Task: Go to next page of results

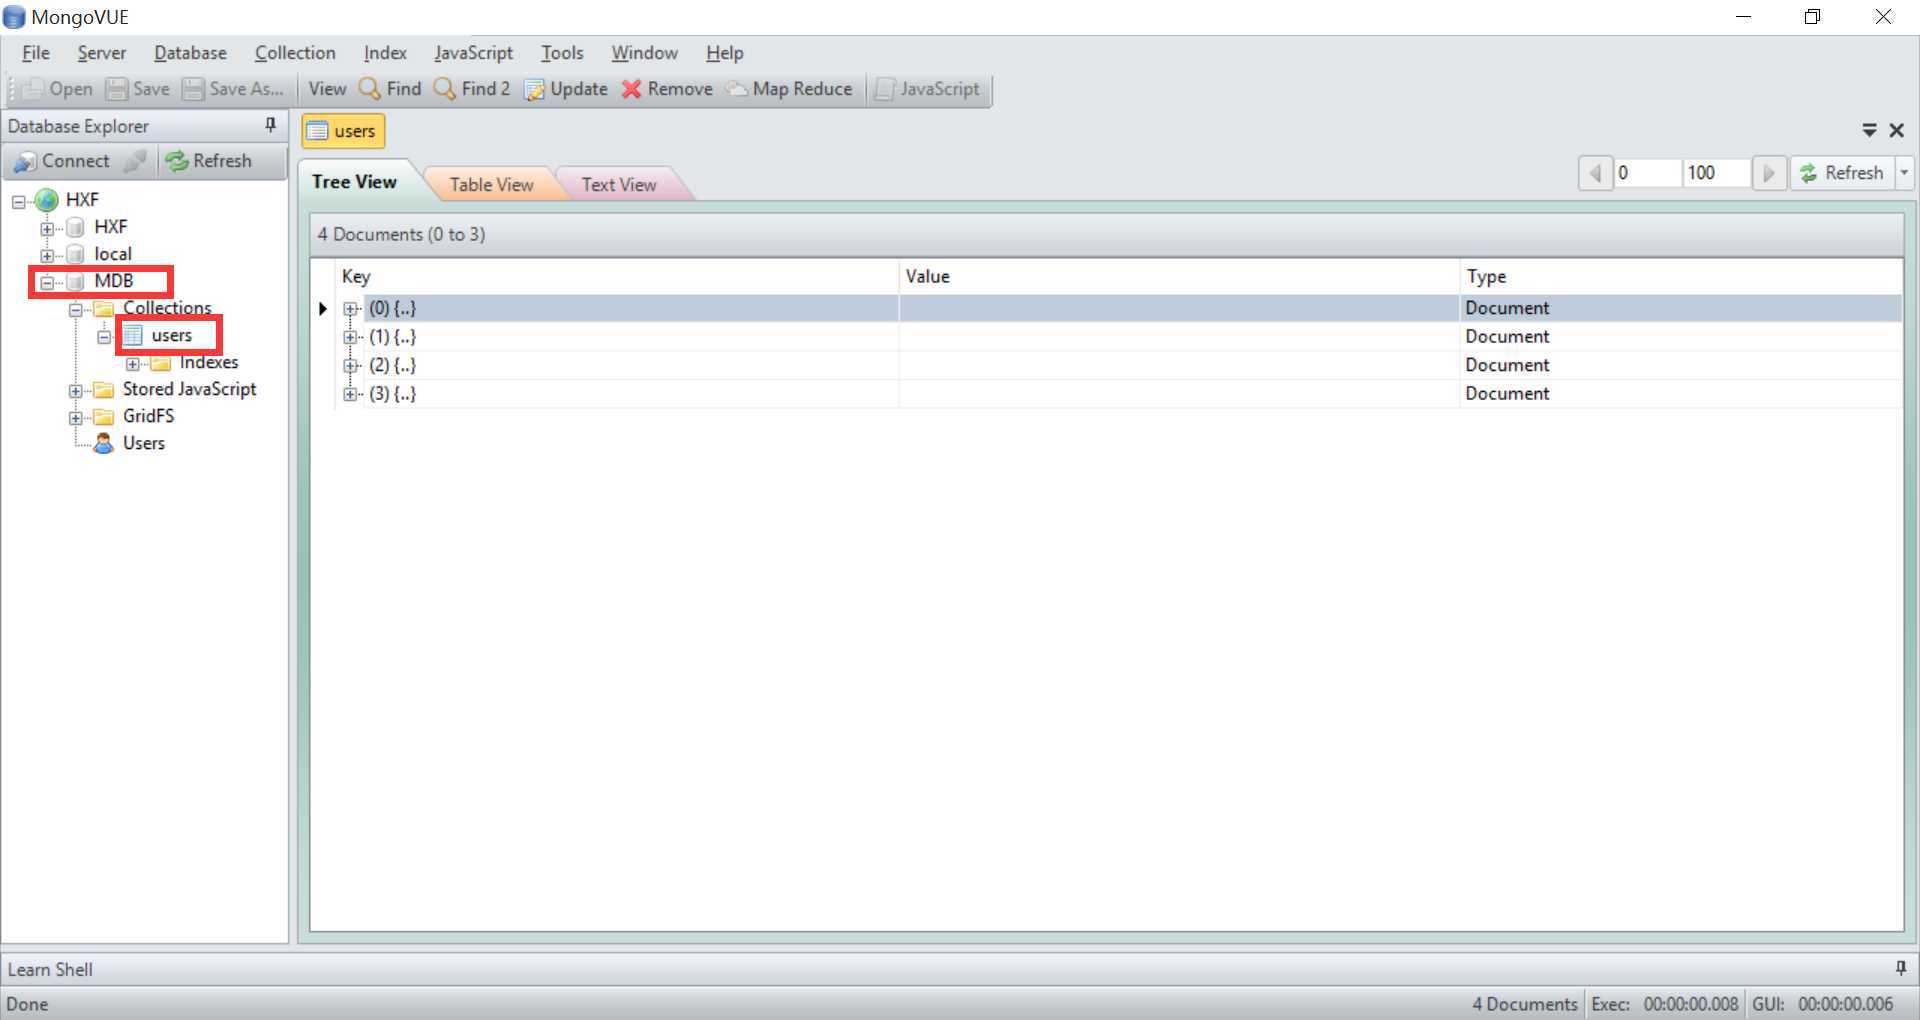Action: pyautogui.click(x=1769, y=173)
